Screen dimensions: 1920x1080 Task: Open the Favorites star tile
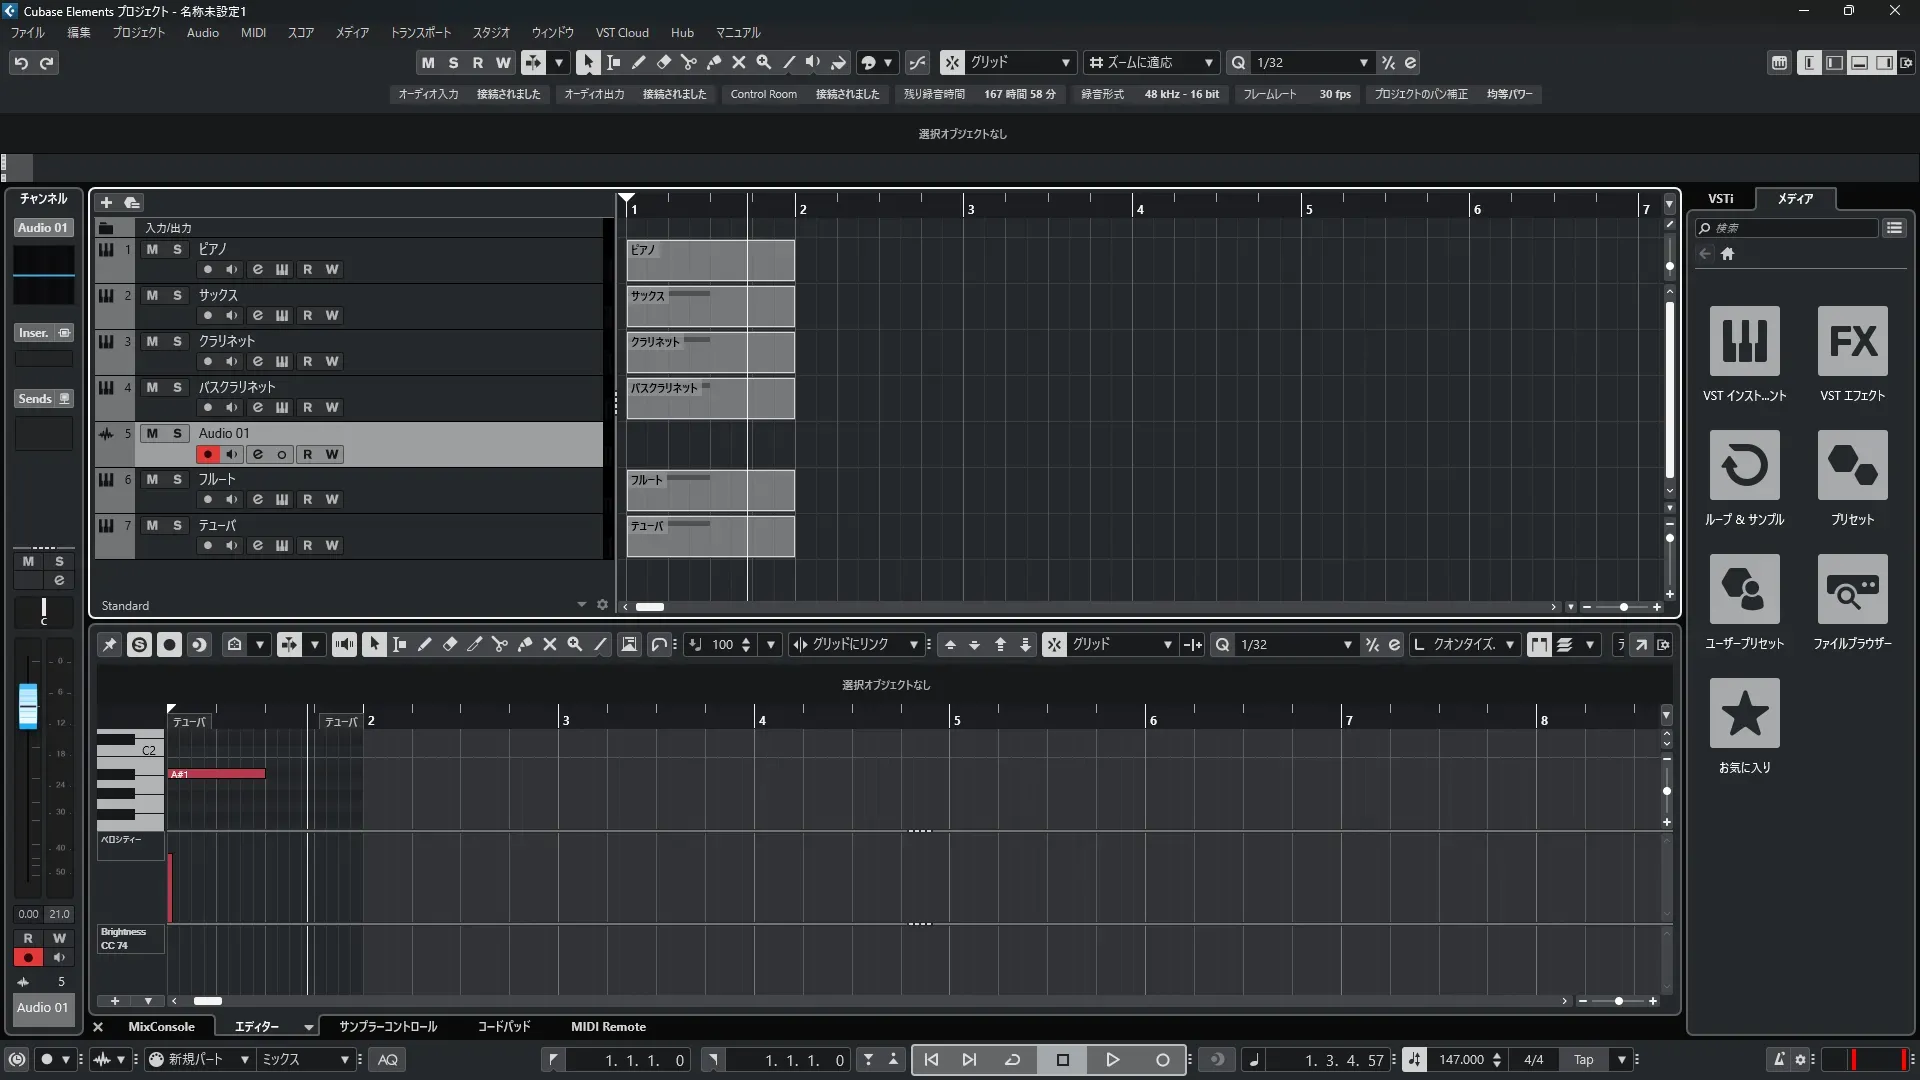1744,713
